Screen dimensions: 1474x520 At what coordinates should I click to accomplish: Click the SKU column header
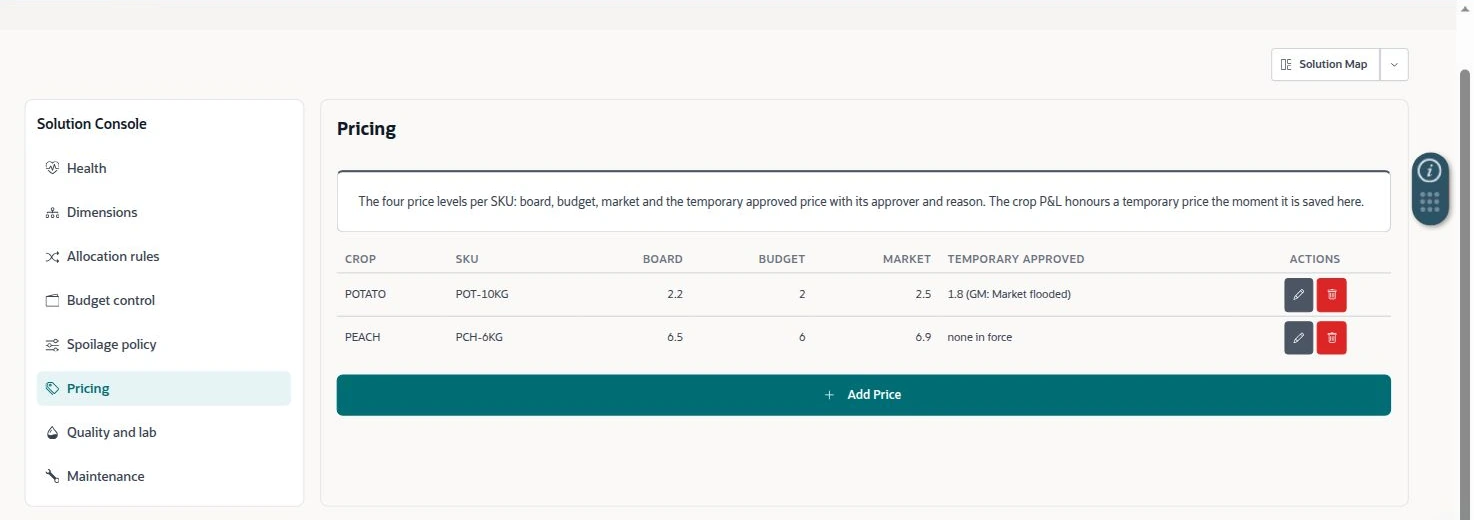pyautogui.click(x=467, y=259)
